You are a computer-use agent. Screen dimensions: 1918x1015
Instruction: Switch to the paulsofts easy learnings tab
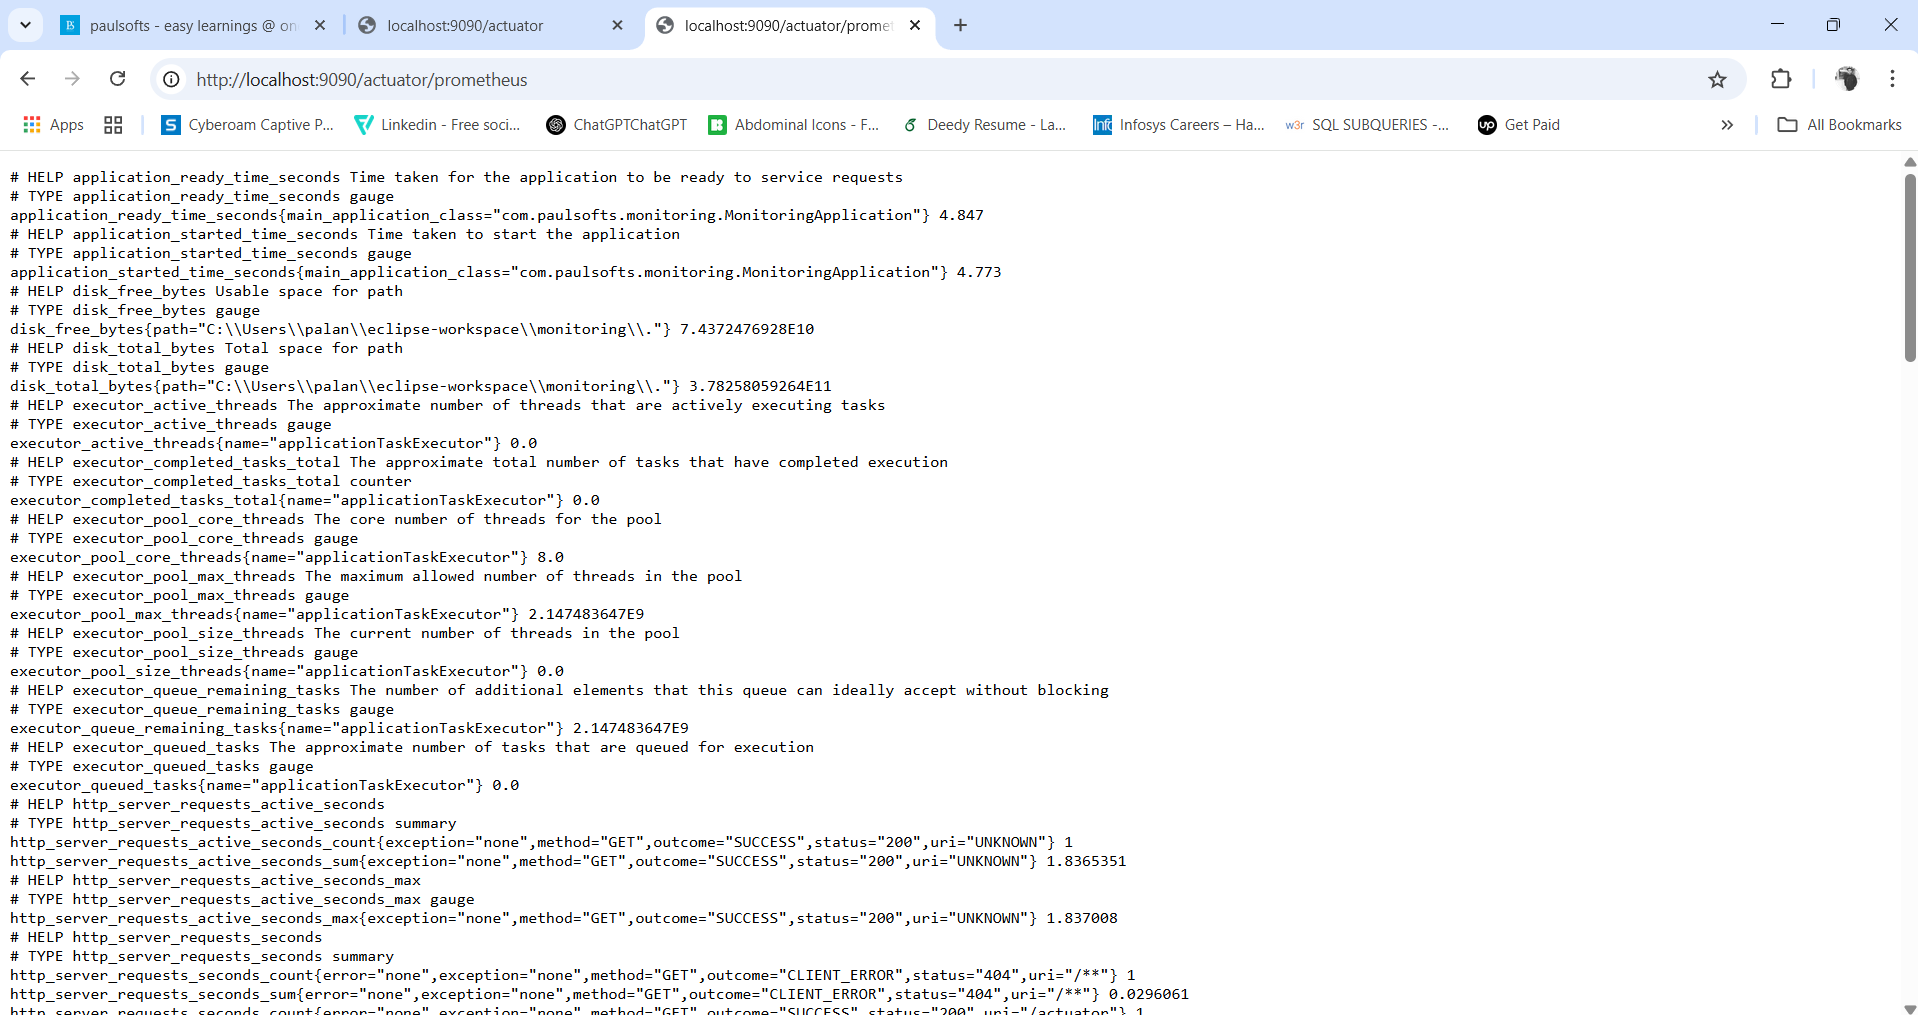tap(192, 26)
